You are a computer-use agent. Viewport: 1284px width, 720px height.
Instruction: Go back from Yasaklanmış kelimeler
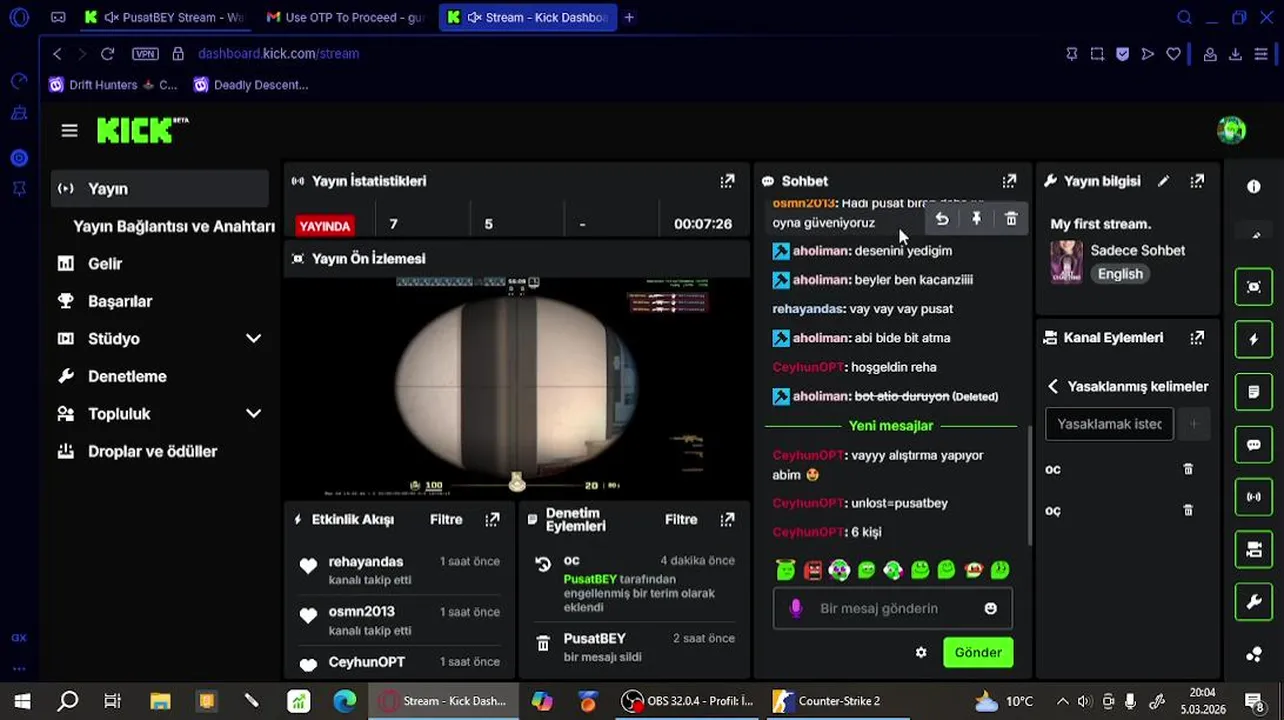[x=1053, y=386]
